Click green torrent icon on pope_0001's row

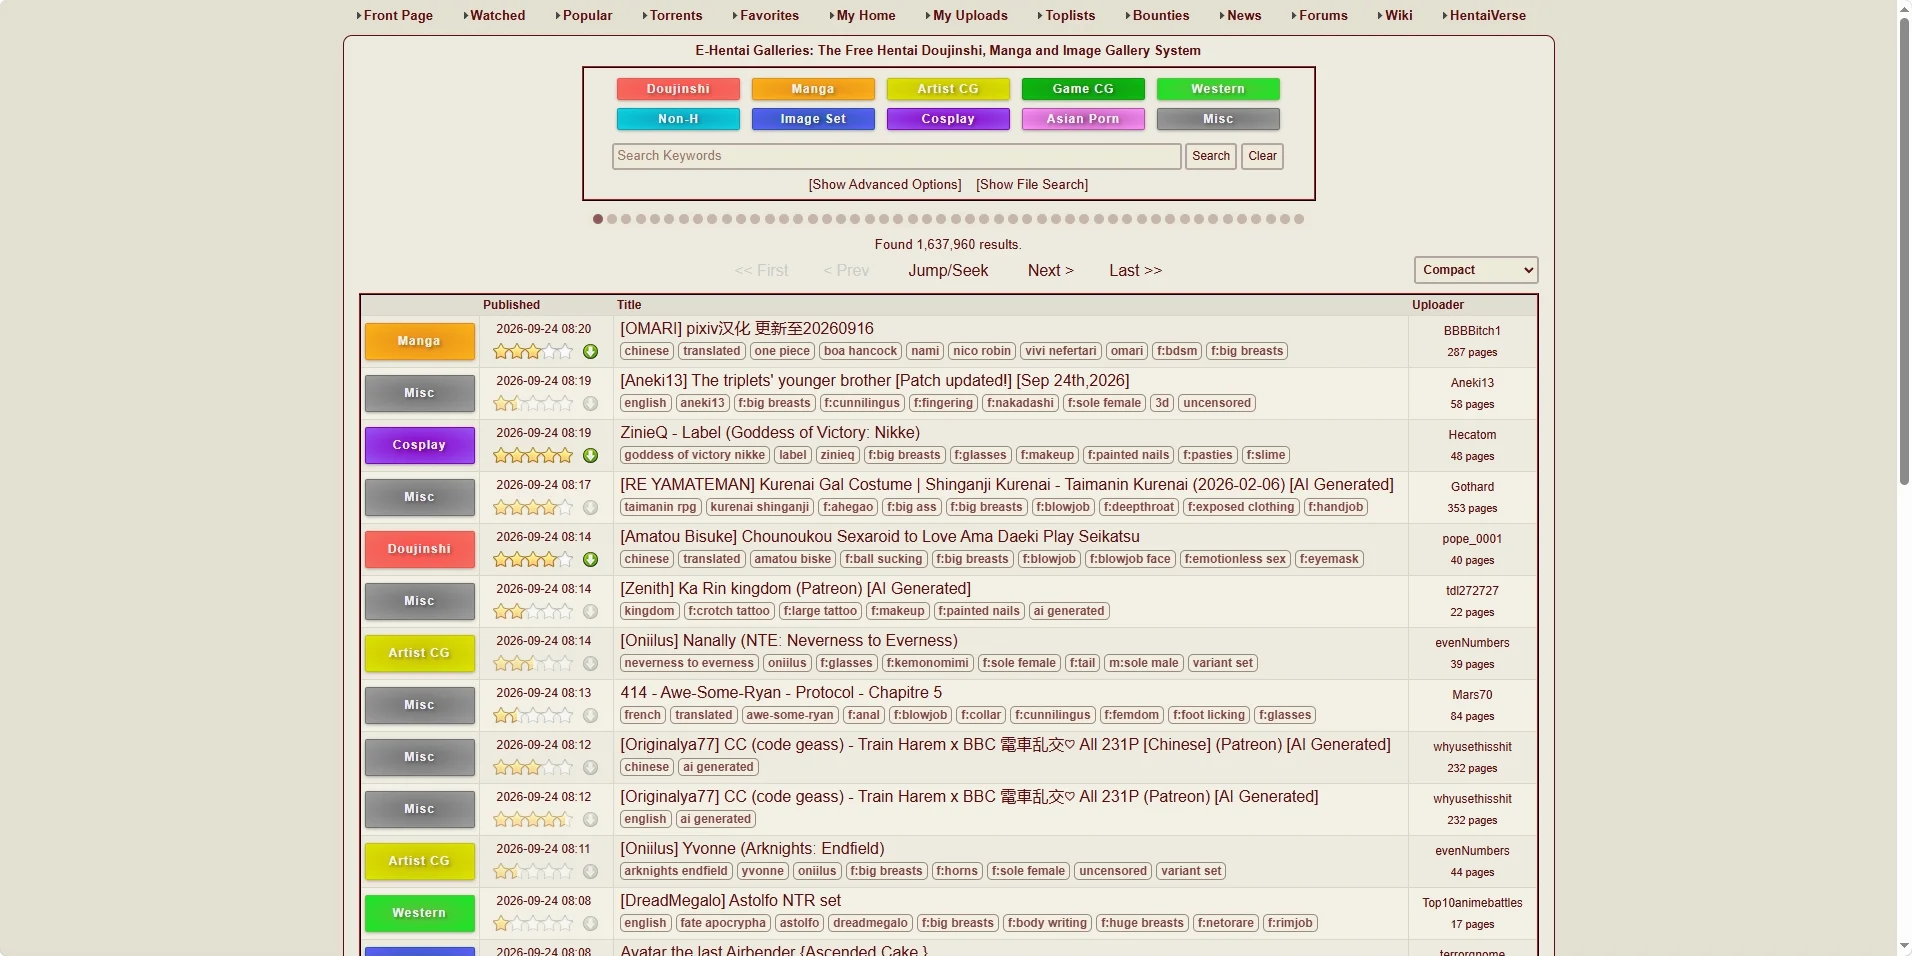[x=590, y=560]
